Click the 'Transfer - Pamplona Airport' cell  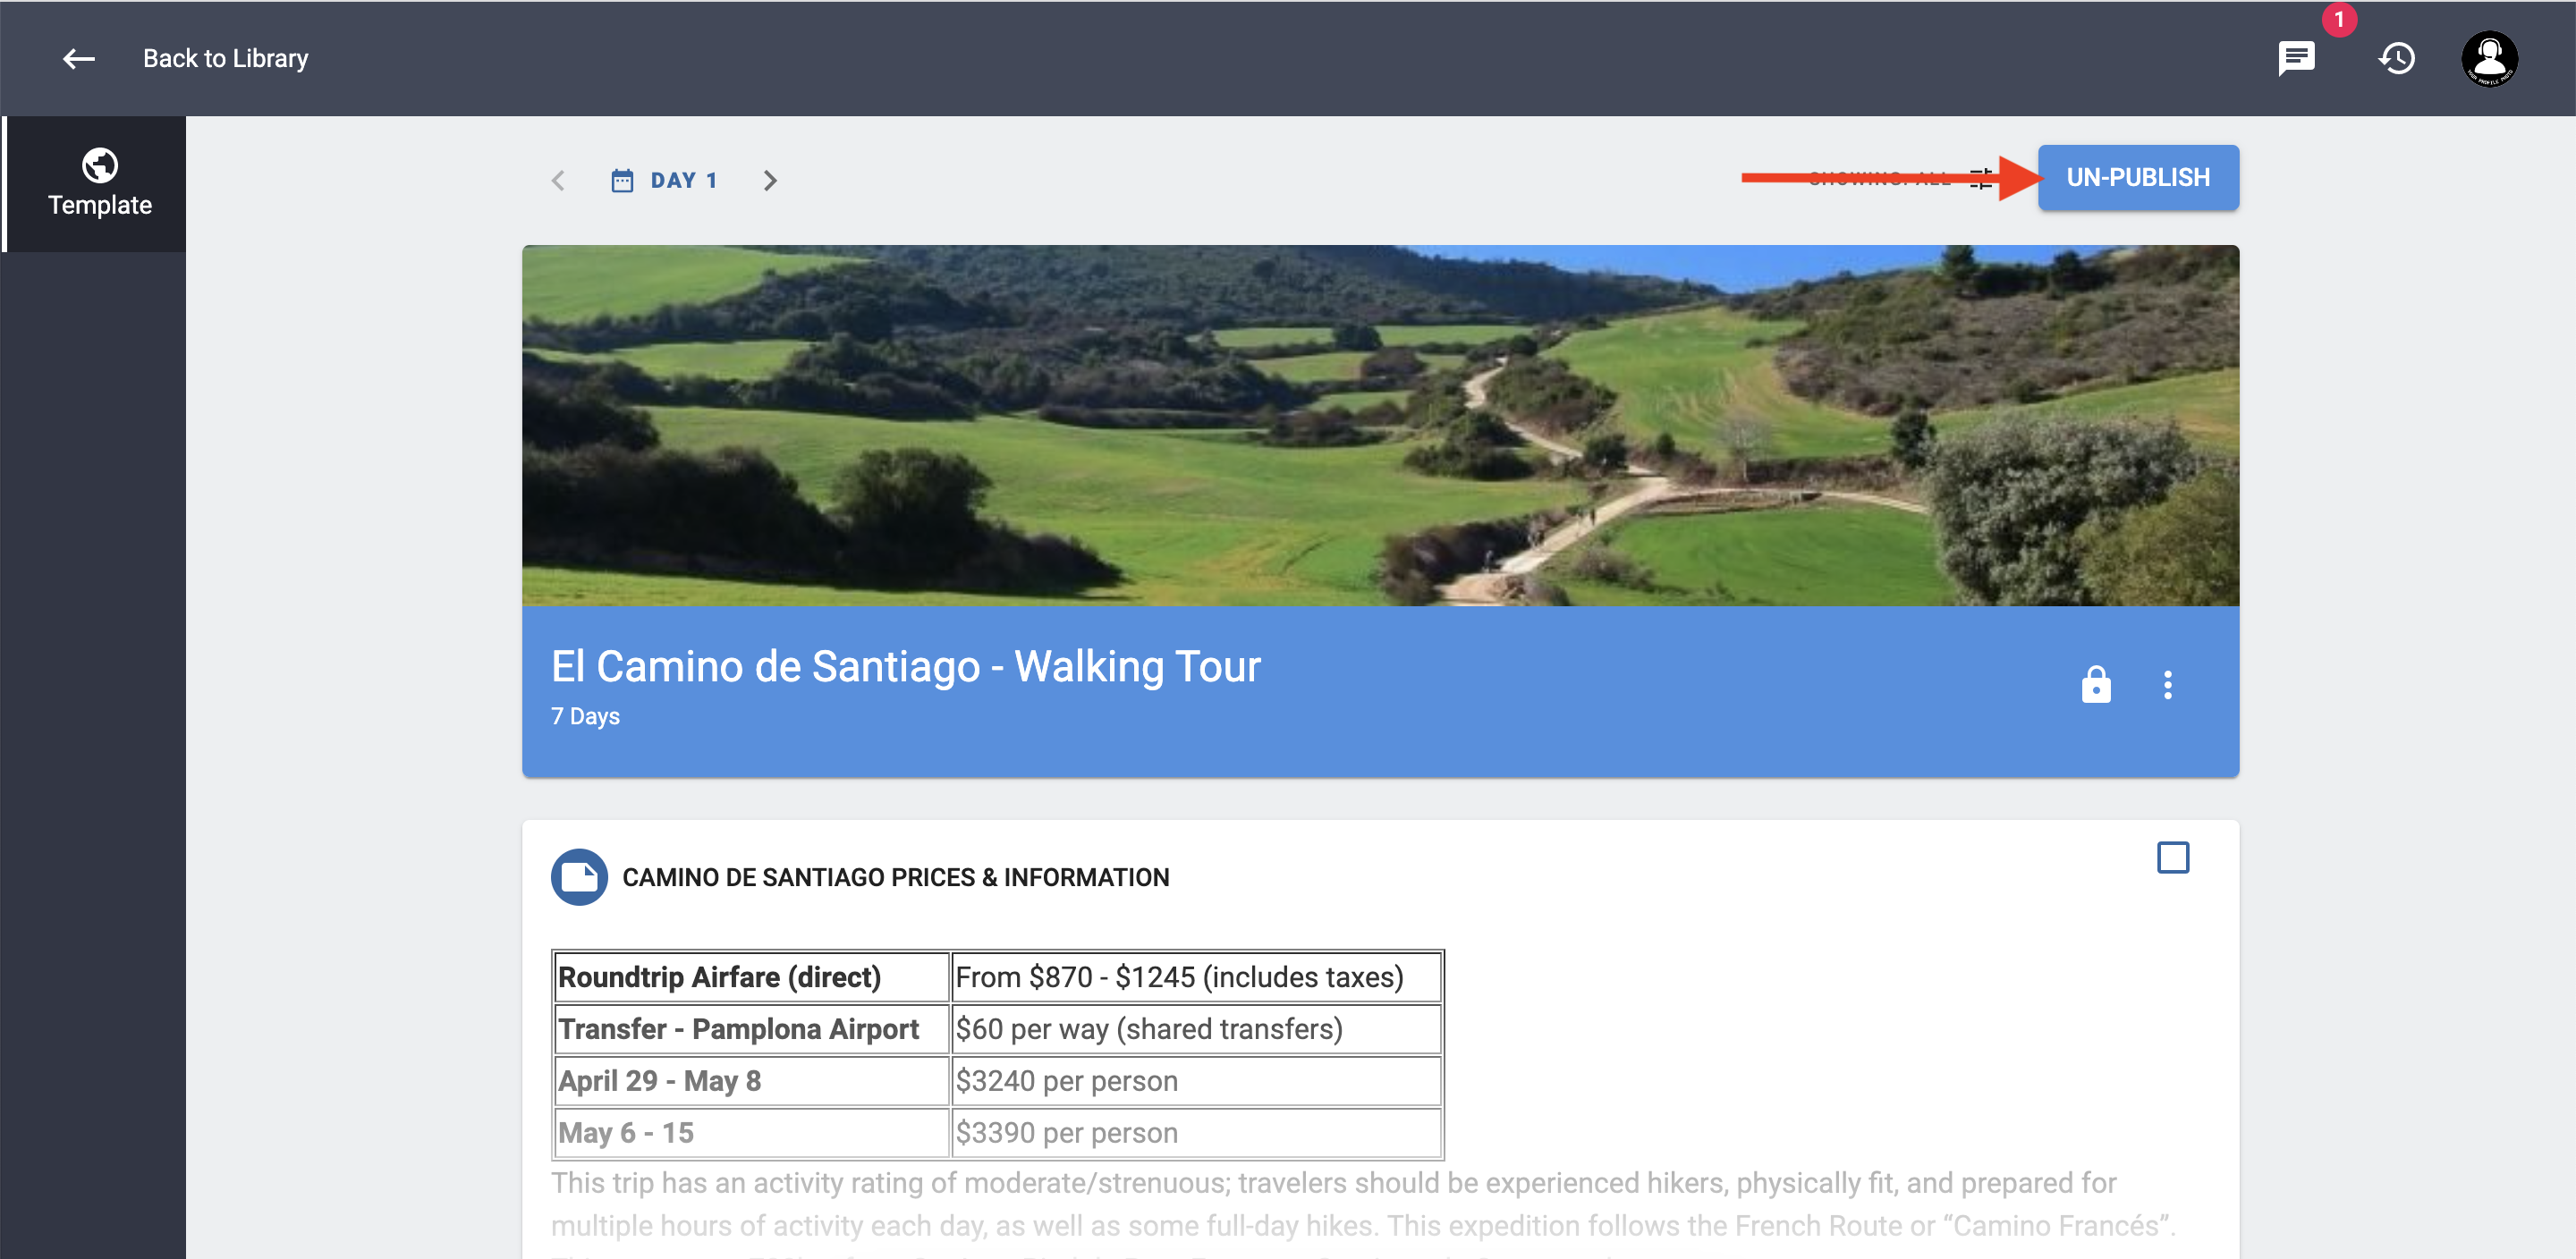point(751,1029)
